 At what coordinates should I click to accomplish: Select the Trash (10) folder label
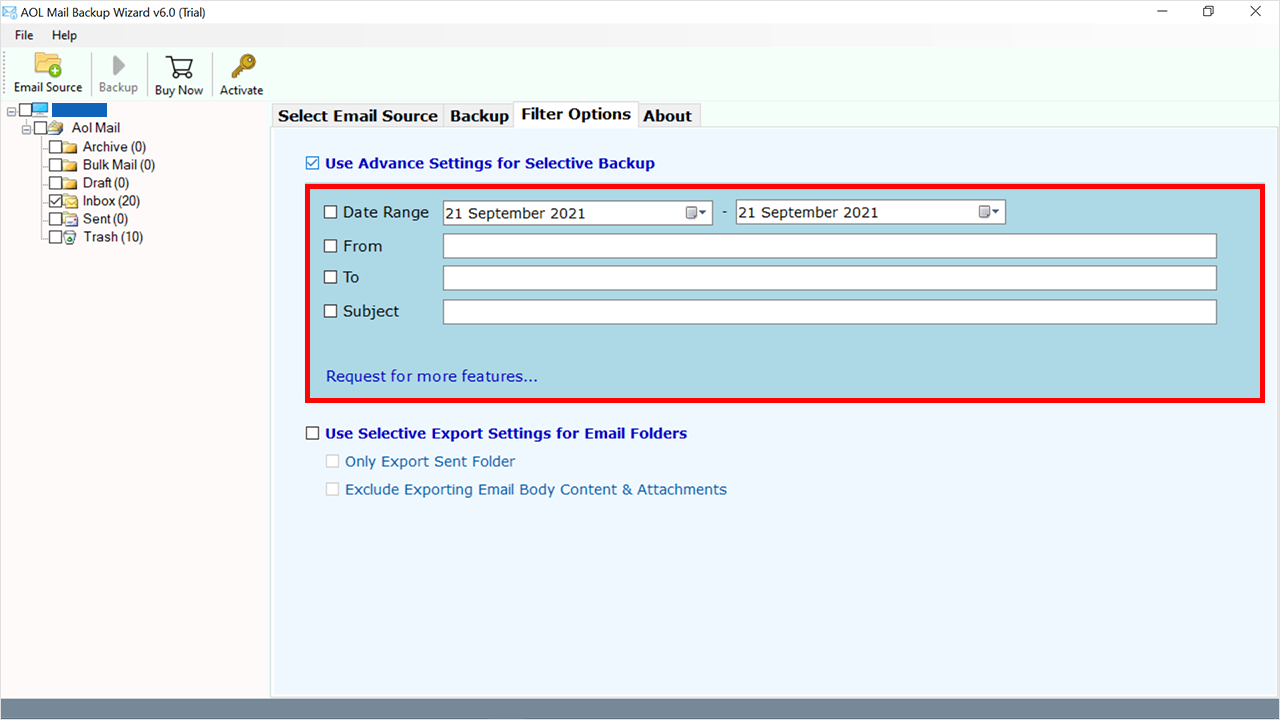click(x=113, y=237)
